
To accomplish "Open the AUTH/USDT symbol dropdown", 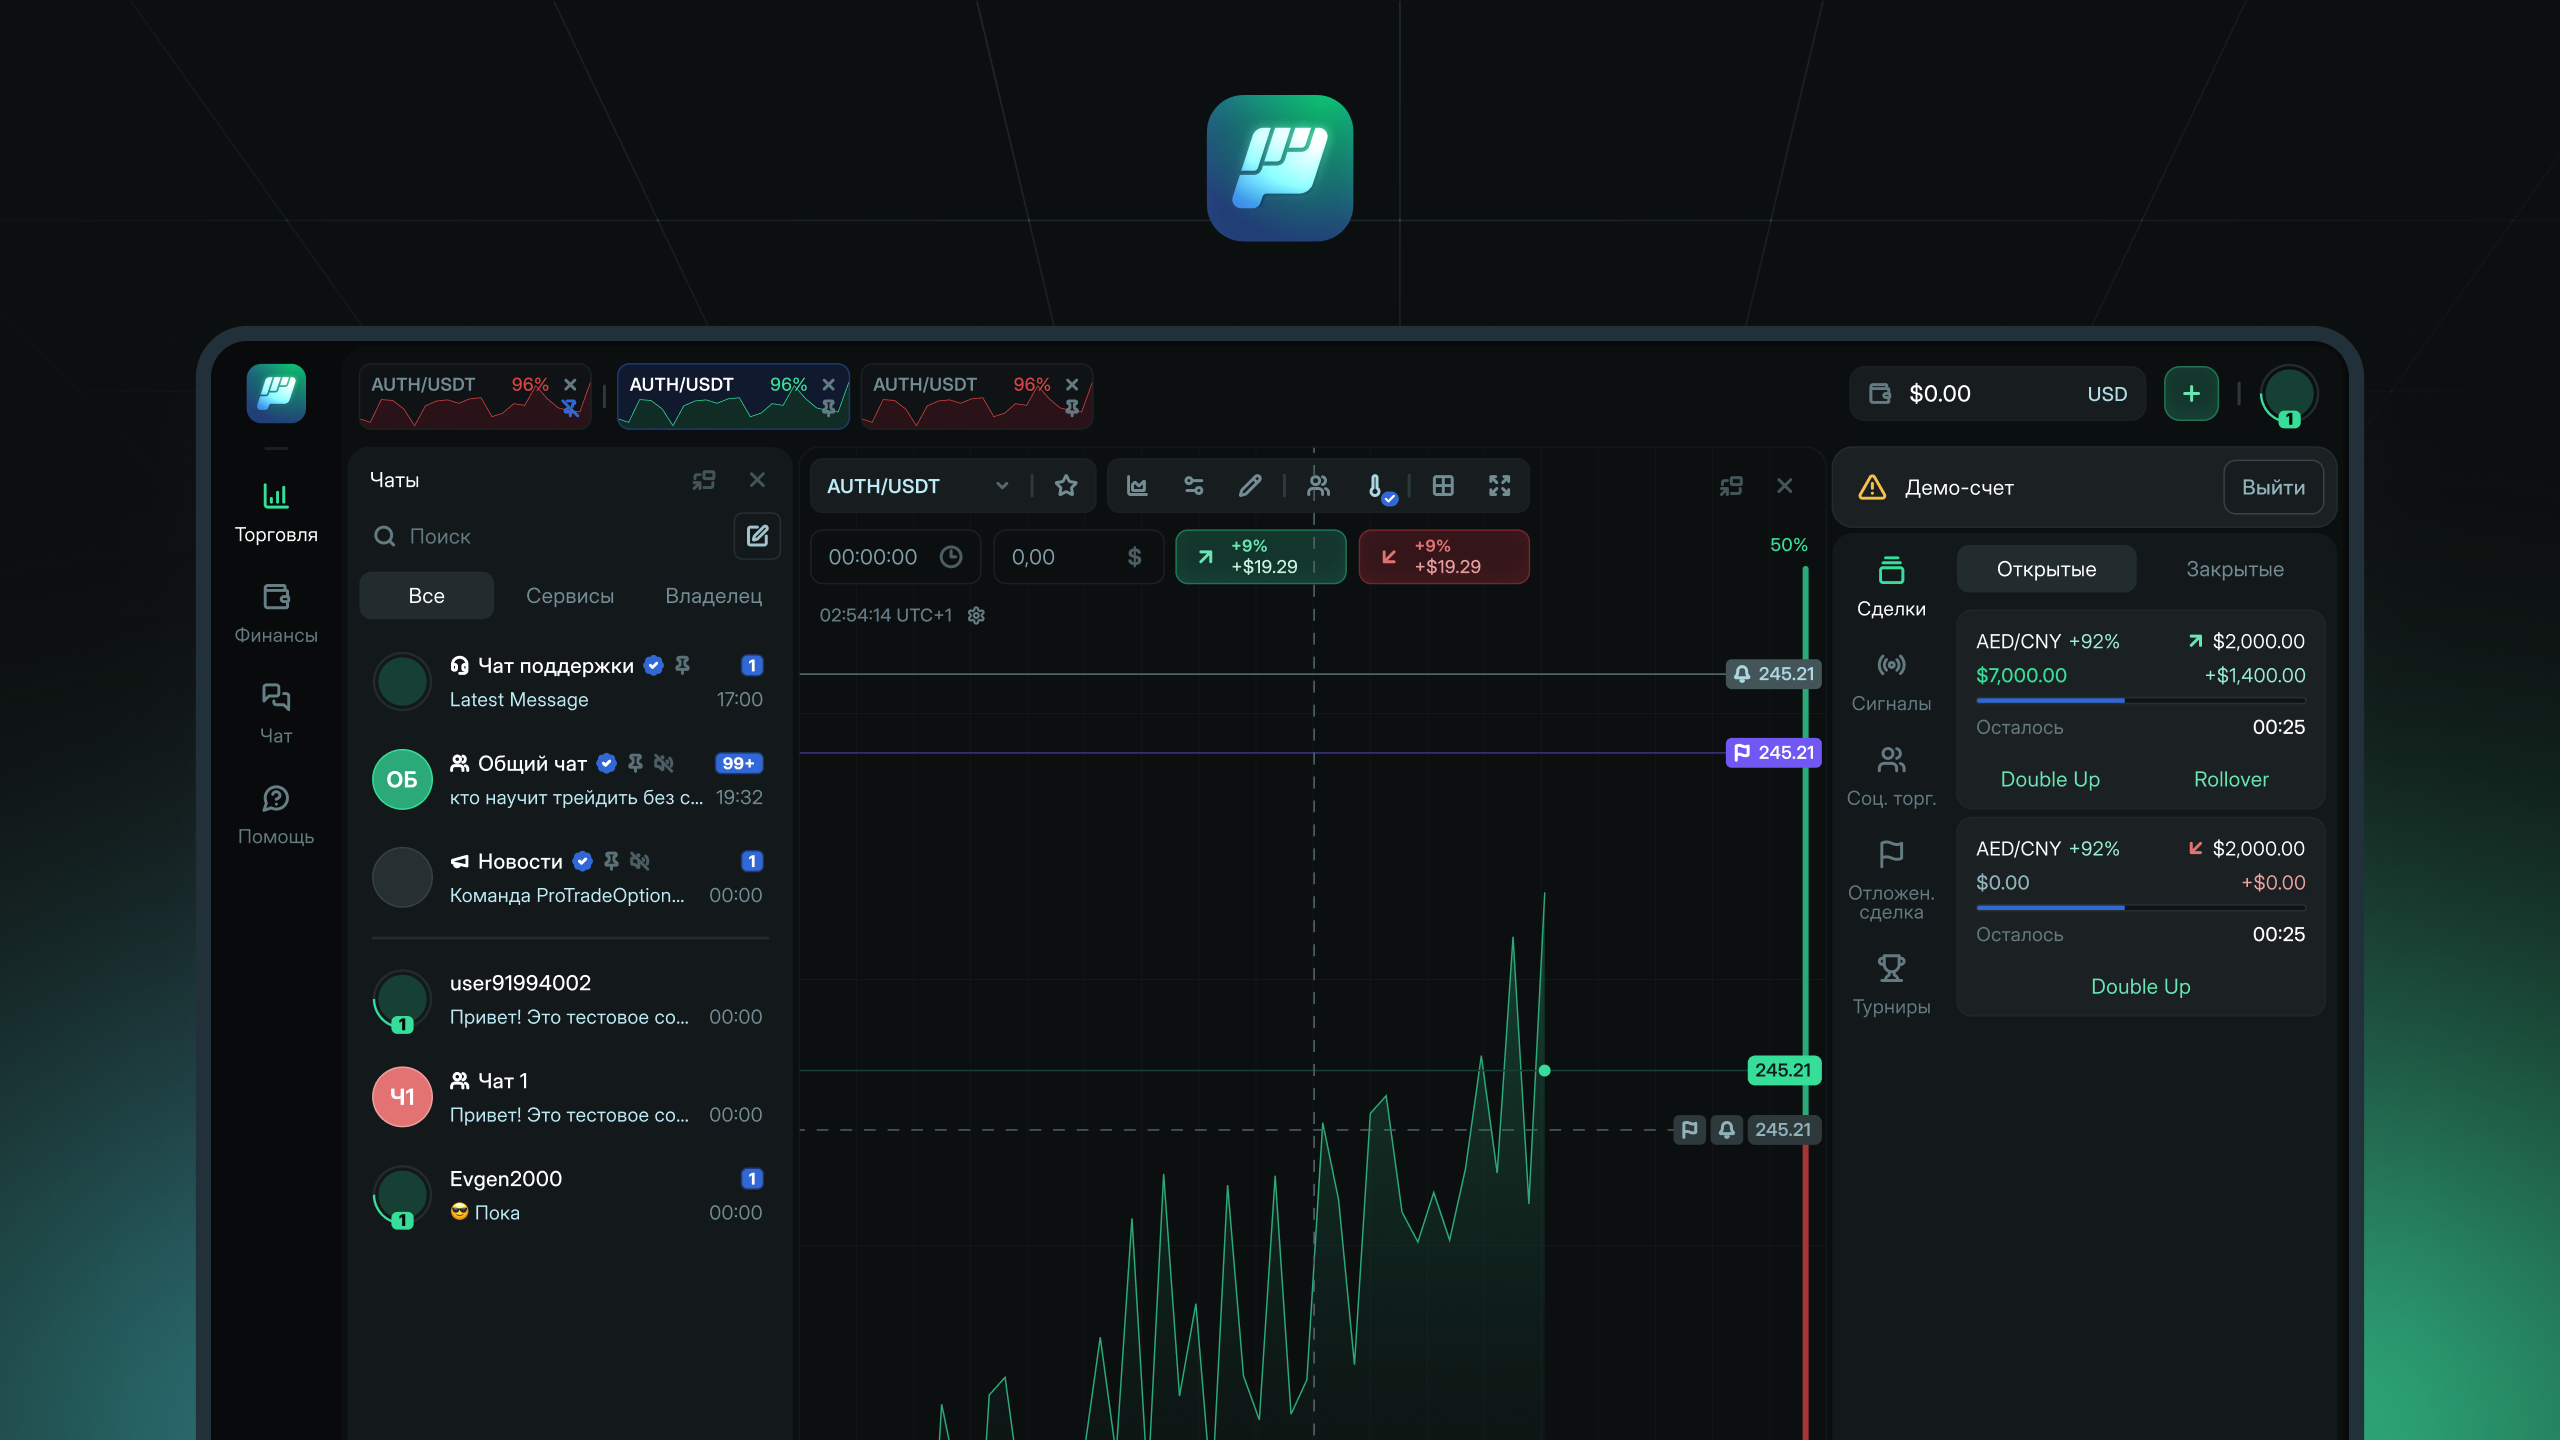I will [x=1002, y=486].
